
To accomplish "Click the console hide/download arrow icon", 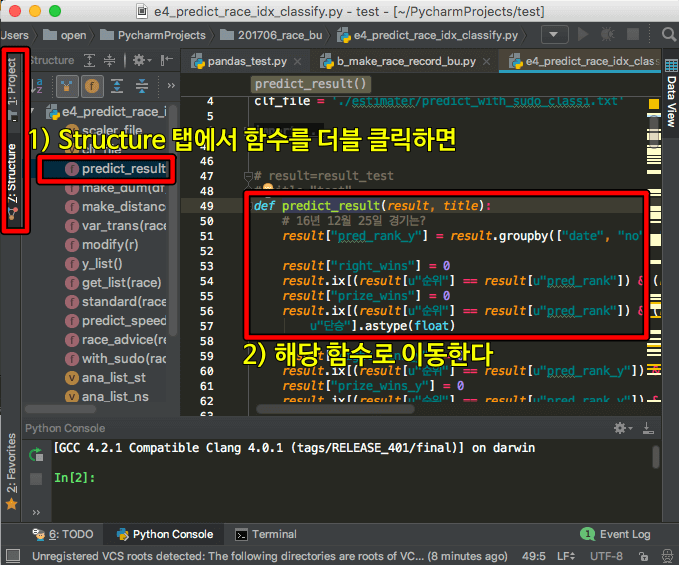I will (648, 428).
